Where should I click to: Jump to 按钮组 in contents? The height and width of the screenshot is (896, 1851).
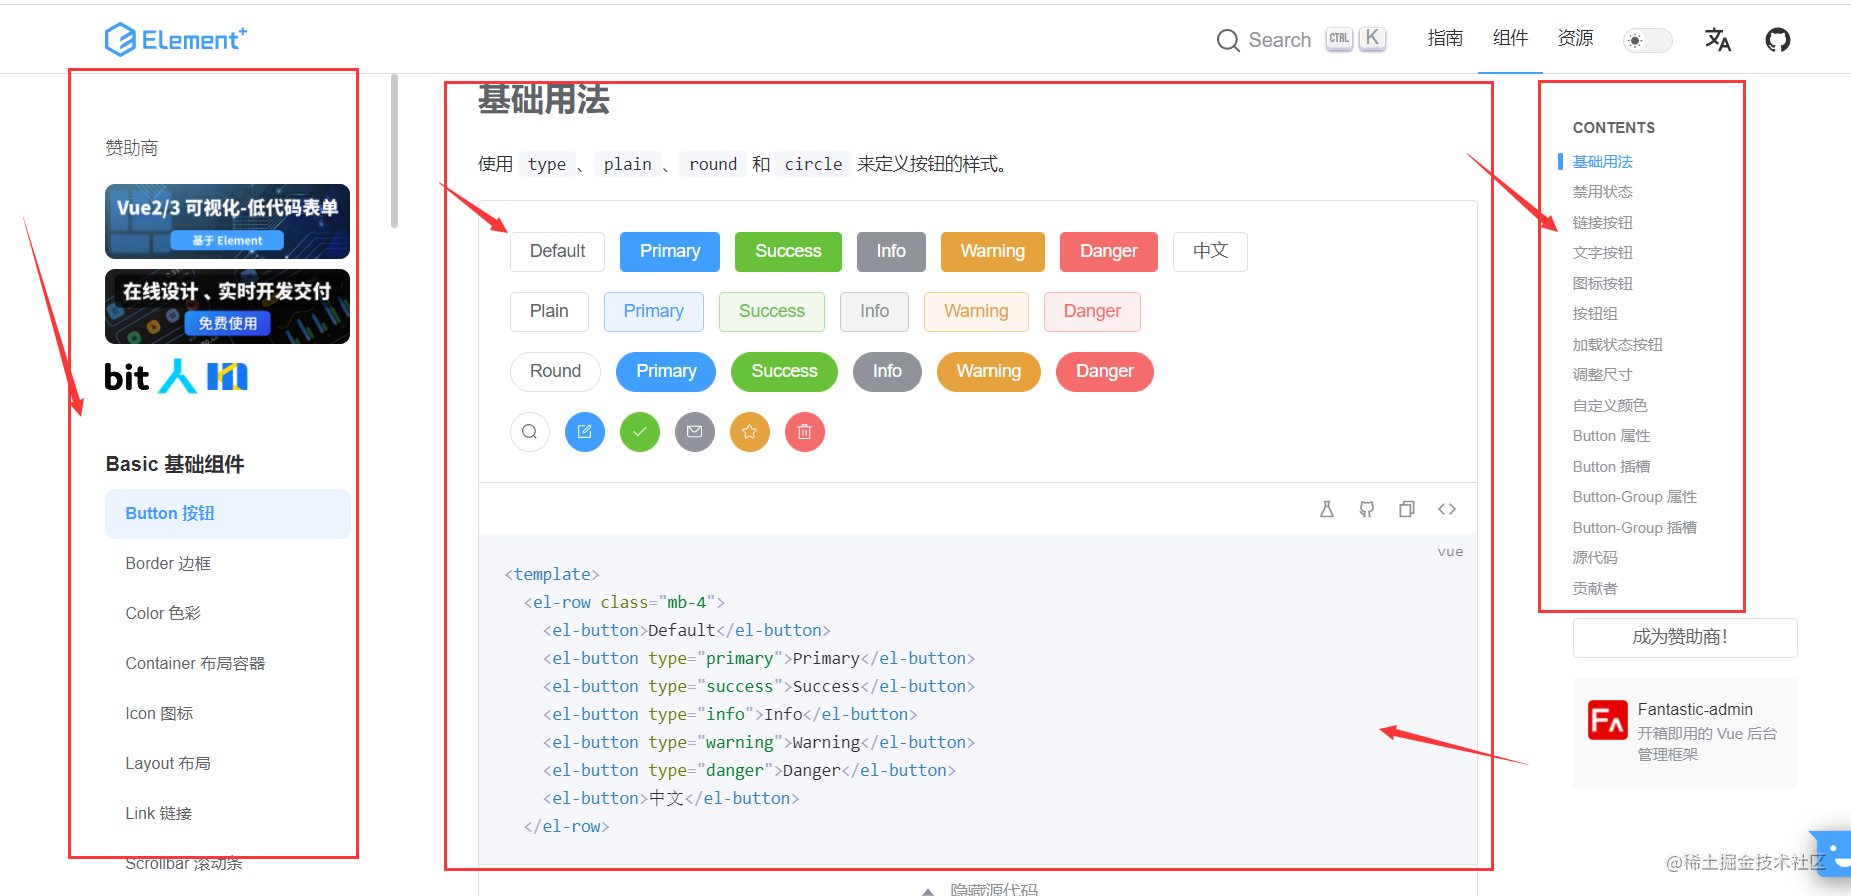point(1595,313)
